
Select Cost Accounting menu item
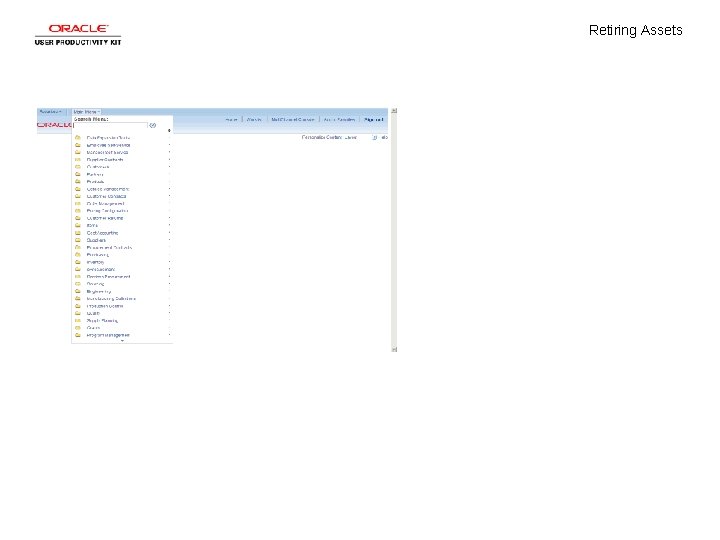102,233
